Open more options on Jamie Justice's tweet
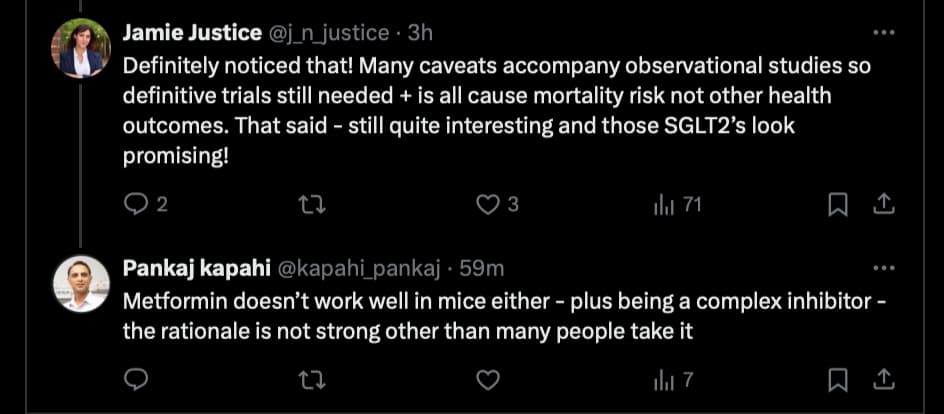This screenshot has height=414, width=944. [883, 32]
